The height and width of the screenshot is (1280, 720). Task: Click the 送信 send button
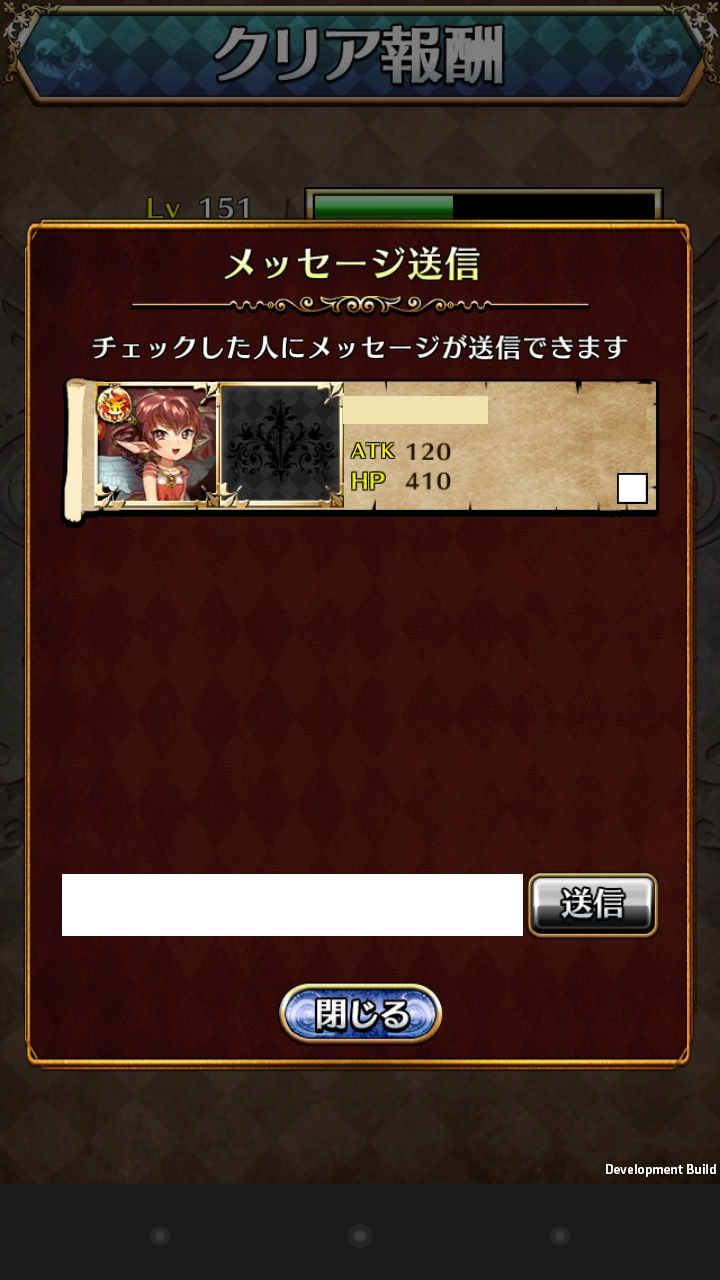click(592, 905)
